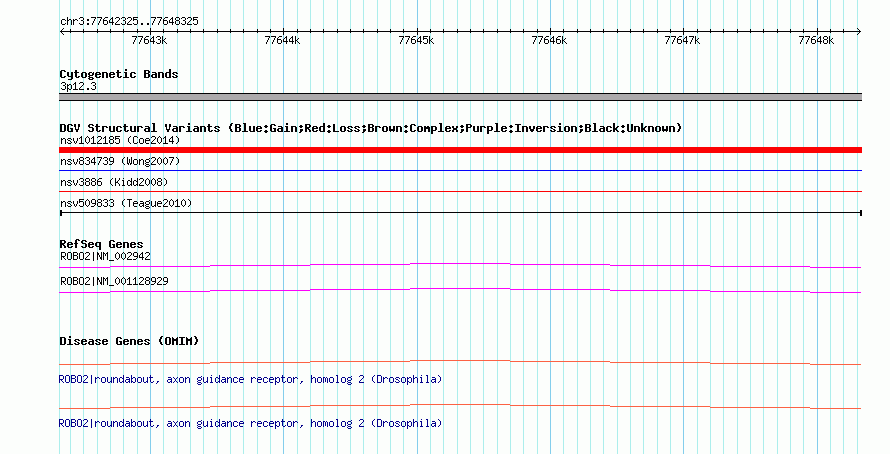
Task: Select the DGV Structural Variants track title
Action: [x=371, y=128]
